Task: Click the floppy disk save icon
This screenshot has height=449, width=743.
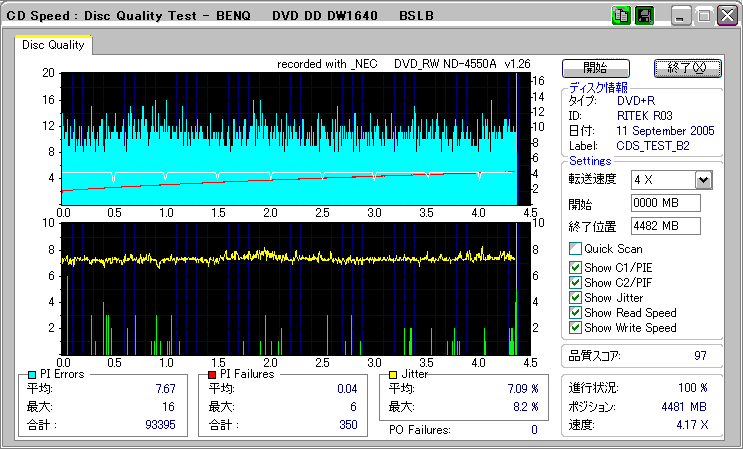Action: 644,16
